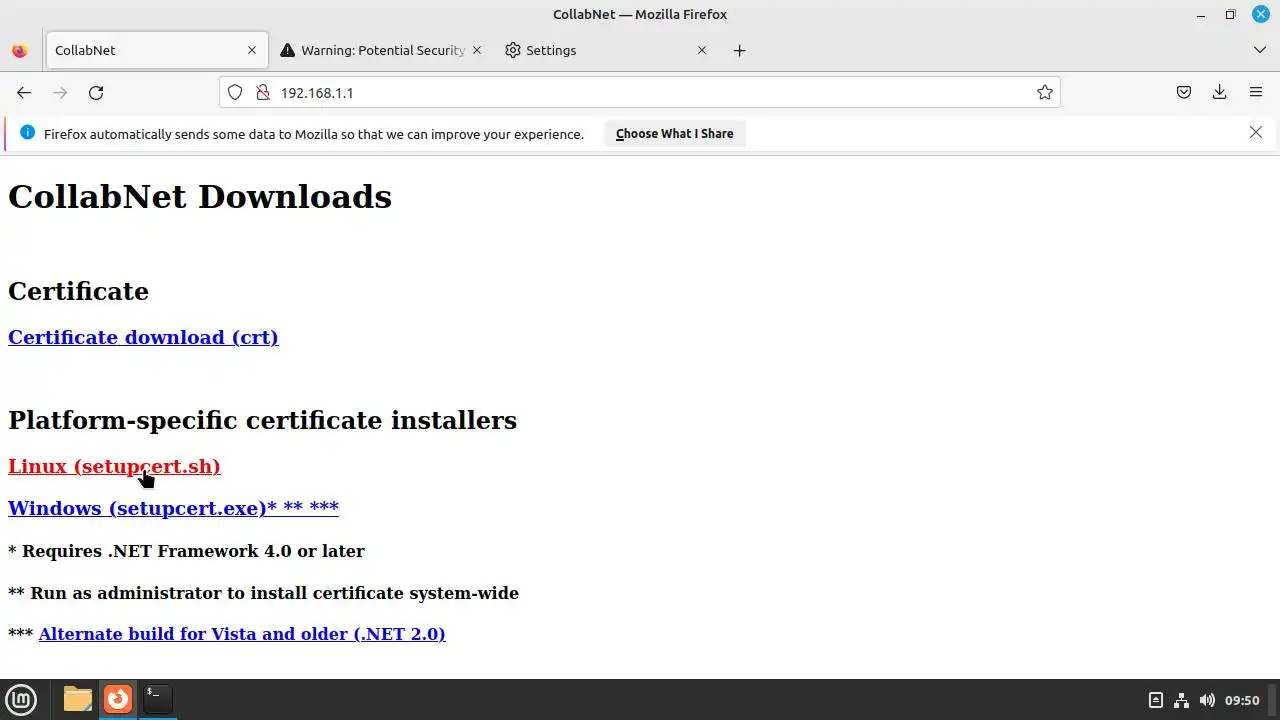
Task: Click the notification bar info icon
Action: click(x=27, y=133)
